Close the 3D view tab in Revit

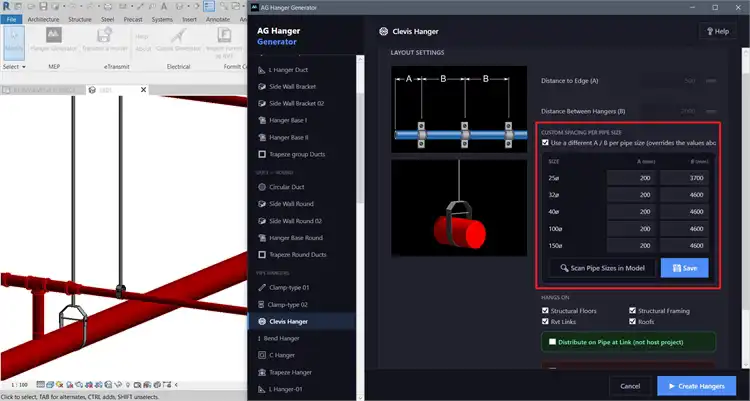coord(143,89)
